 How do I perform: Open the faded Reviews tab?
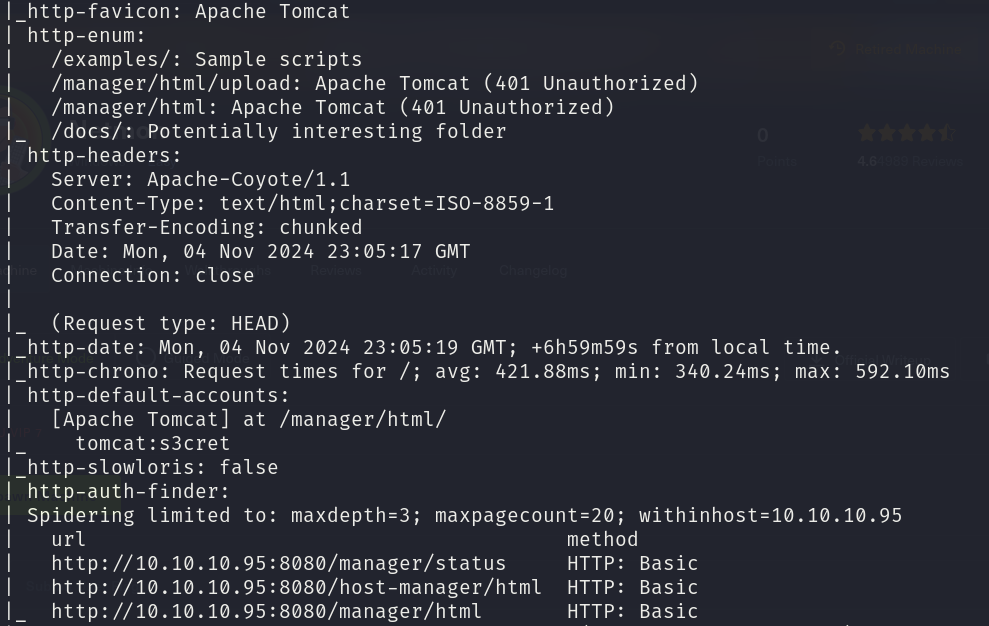click(x=336, y=271)
